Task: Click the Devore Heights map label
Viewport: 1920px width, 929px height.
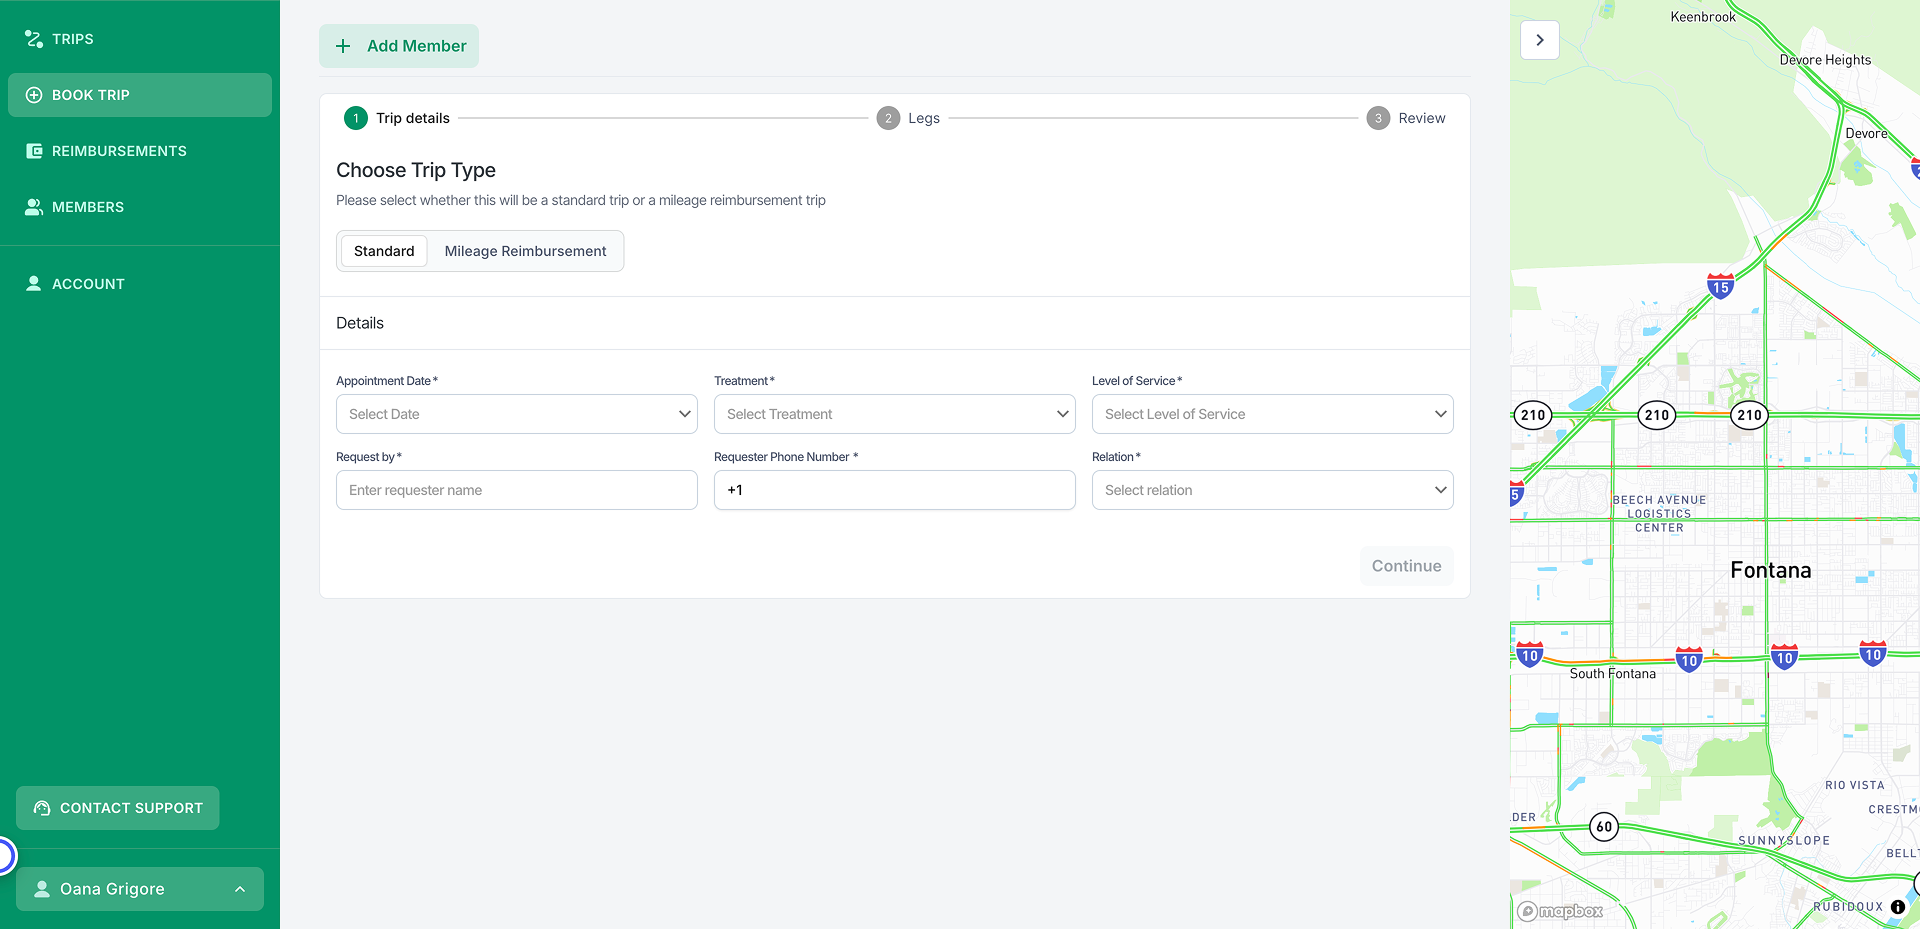Action: 1825,60
